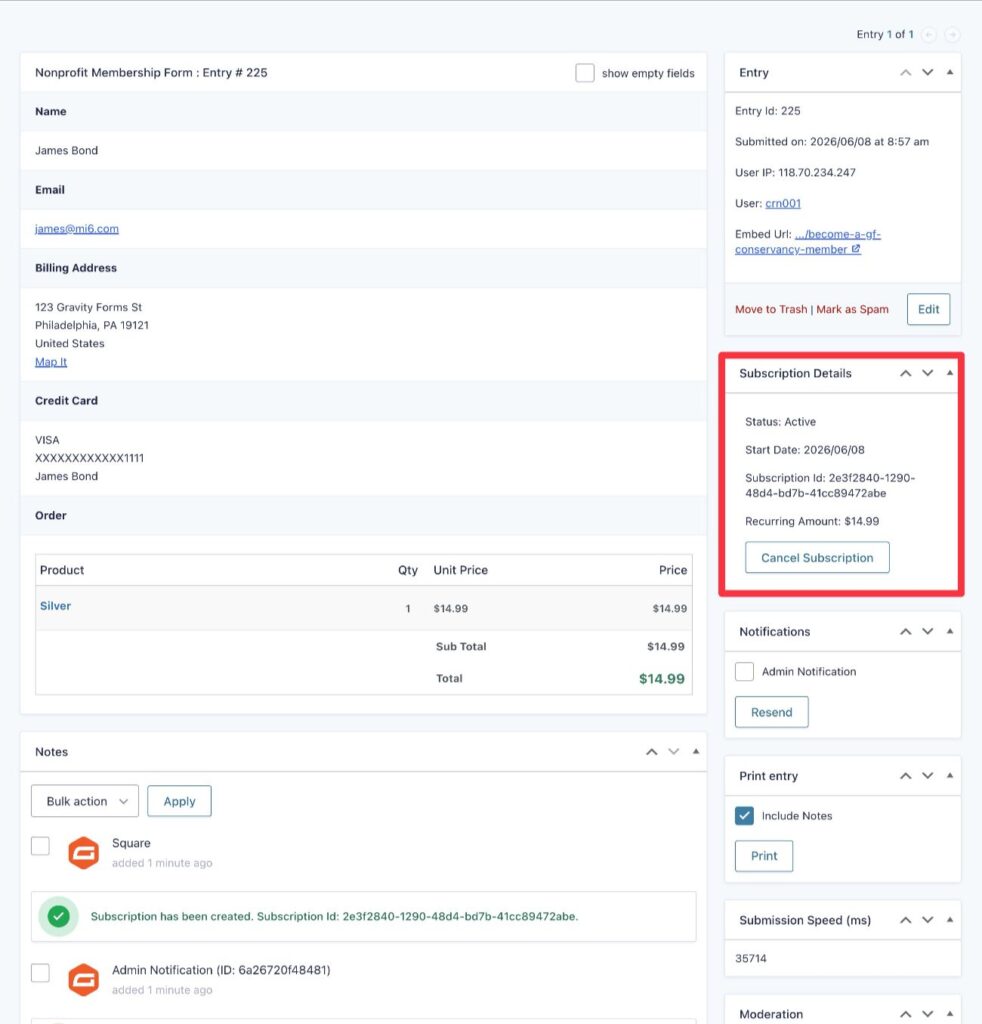This screenshot has width=982, height=1024.
Task: Click the Silver product name
Action: pos(55,606)
